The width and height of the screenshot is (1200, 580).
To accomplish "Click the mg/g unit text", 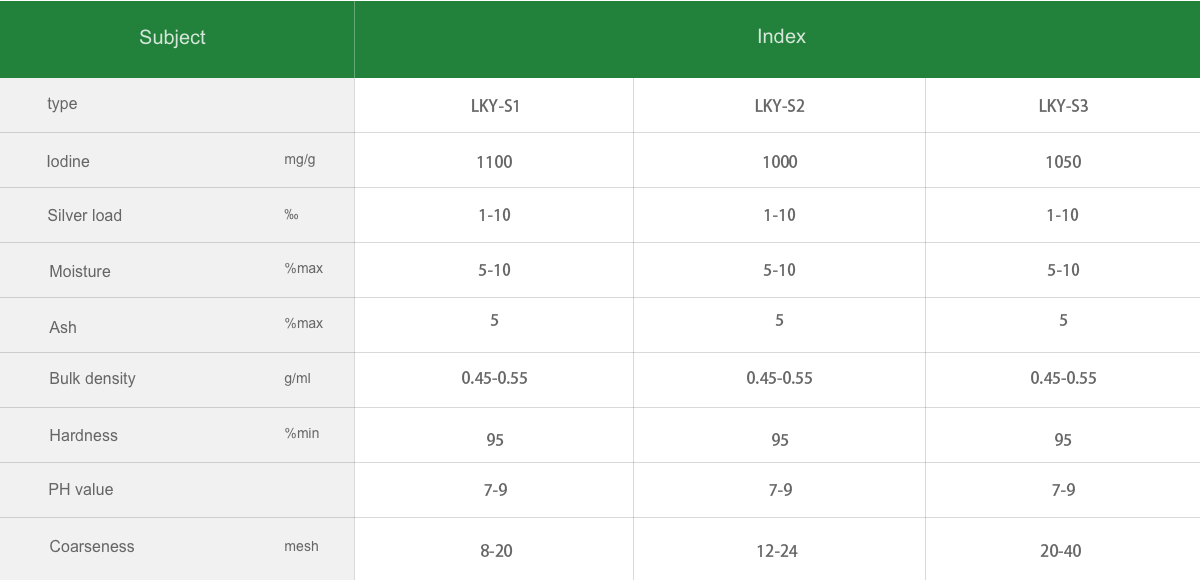I will click(x=299, y=160).
